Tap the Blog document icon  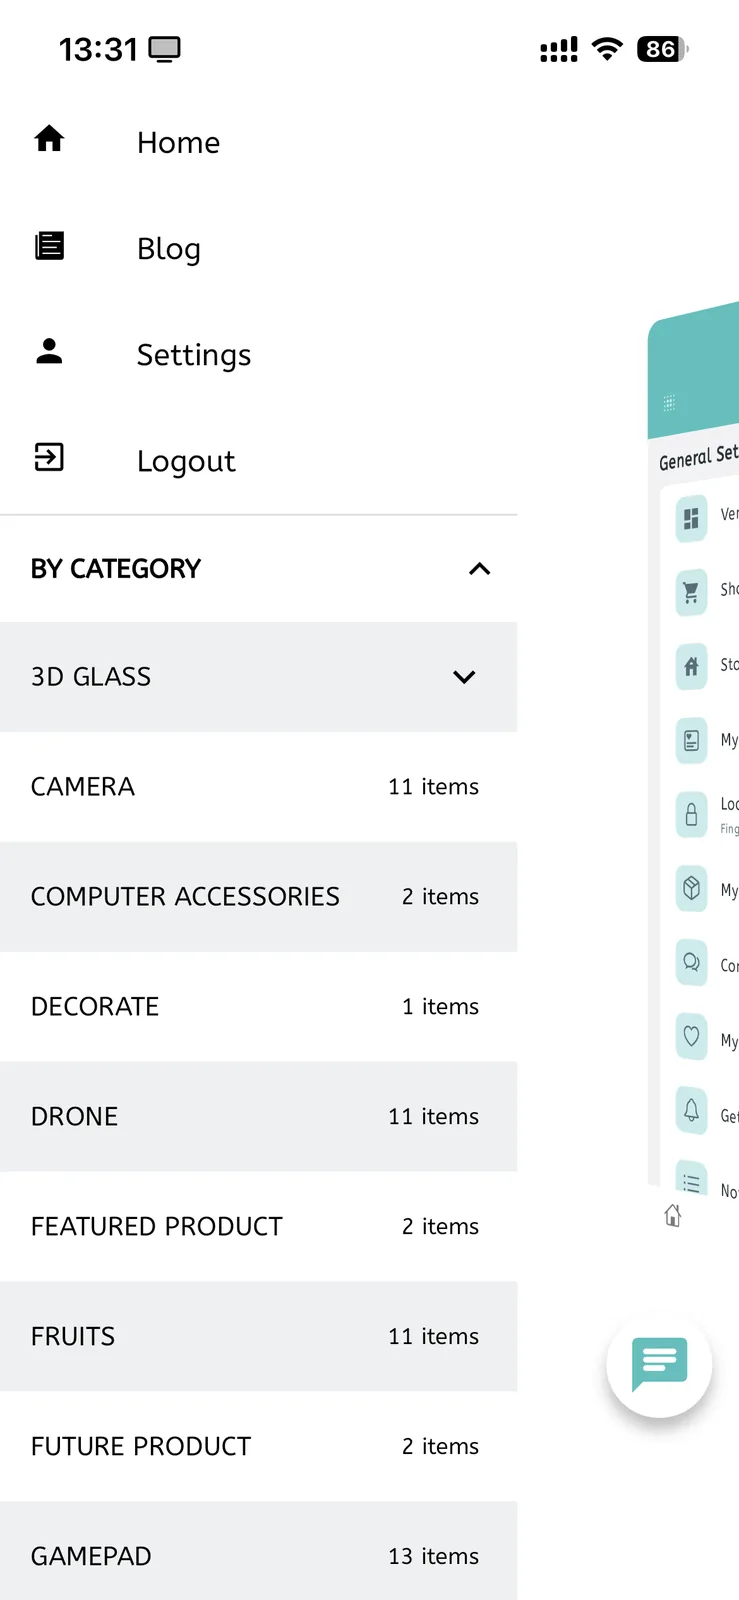pyautogui.click(x=49, y=245)
